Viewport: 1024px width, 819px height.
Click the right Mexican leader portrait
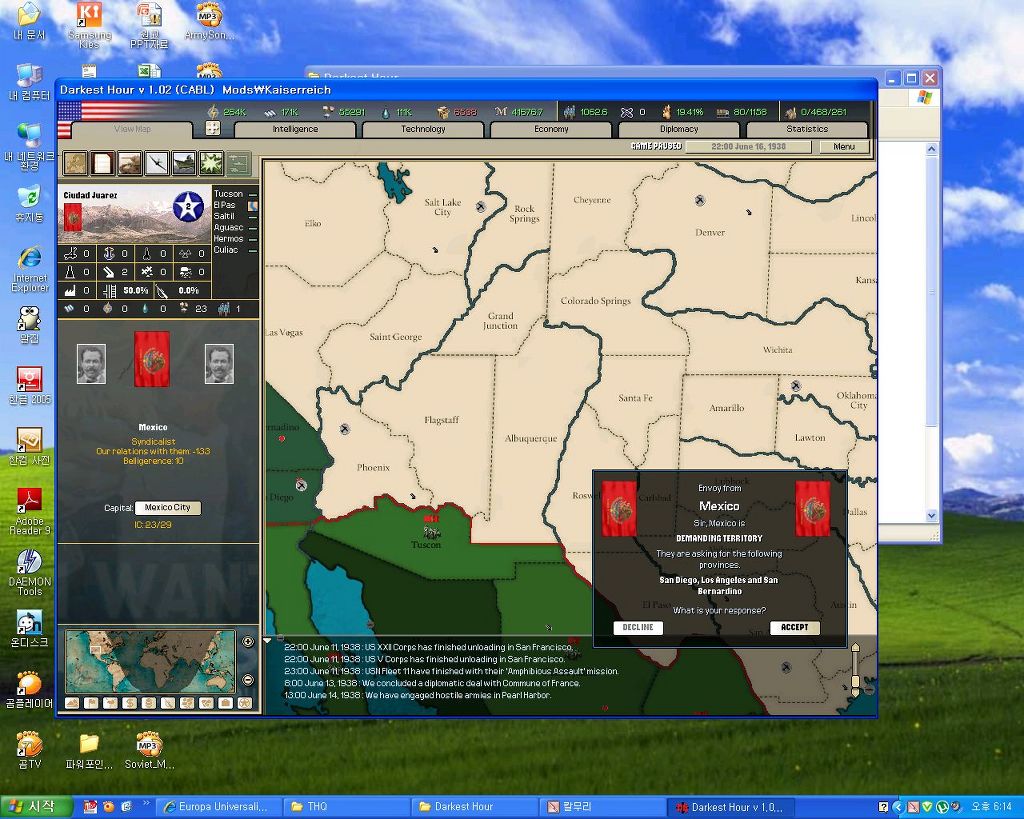(x=219, y=364)
